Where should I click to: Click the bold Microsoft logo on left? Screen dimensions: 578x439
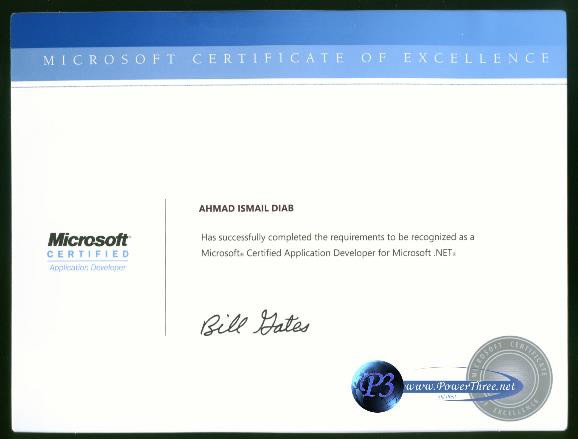(x=88, y=240)
